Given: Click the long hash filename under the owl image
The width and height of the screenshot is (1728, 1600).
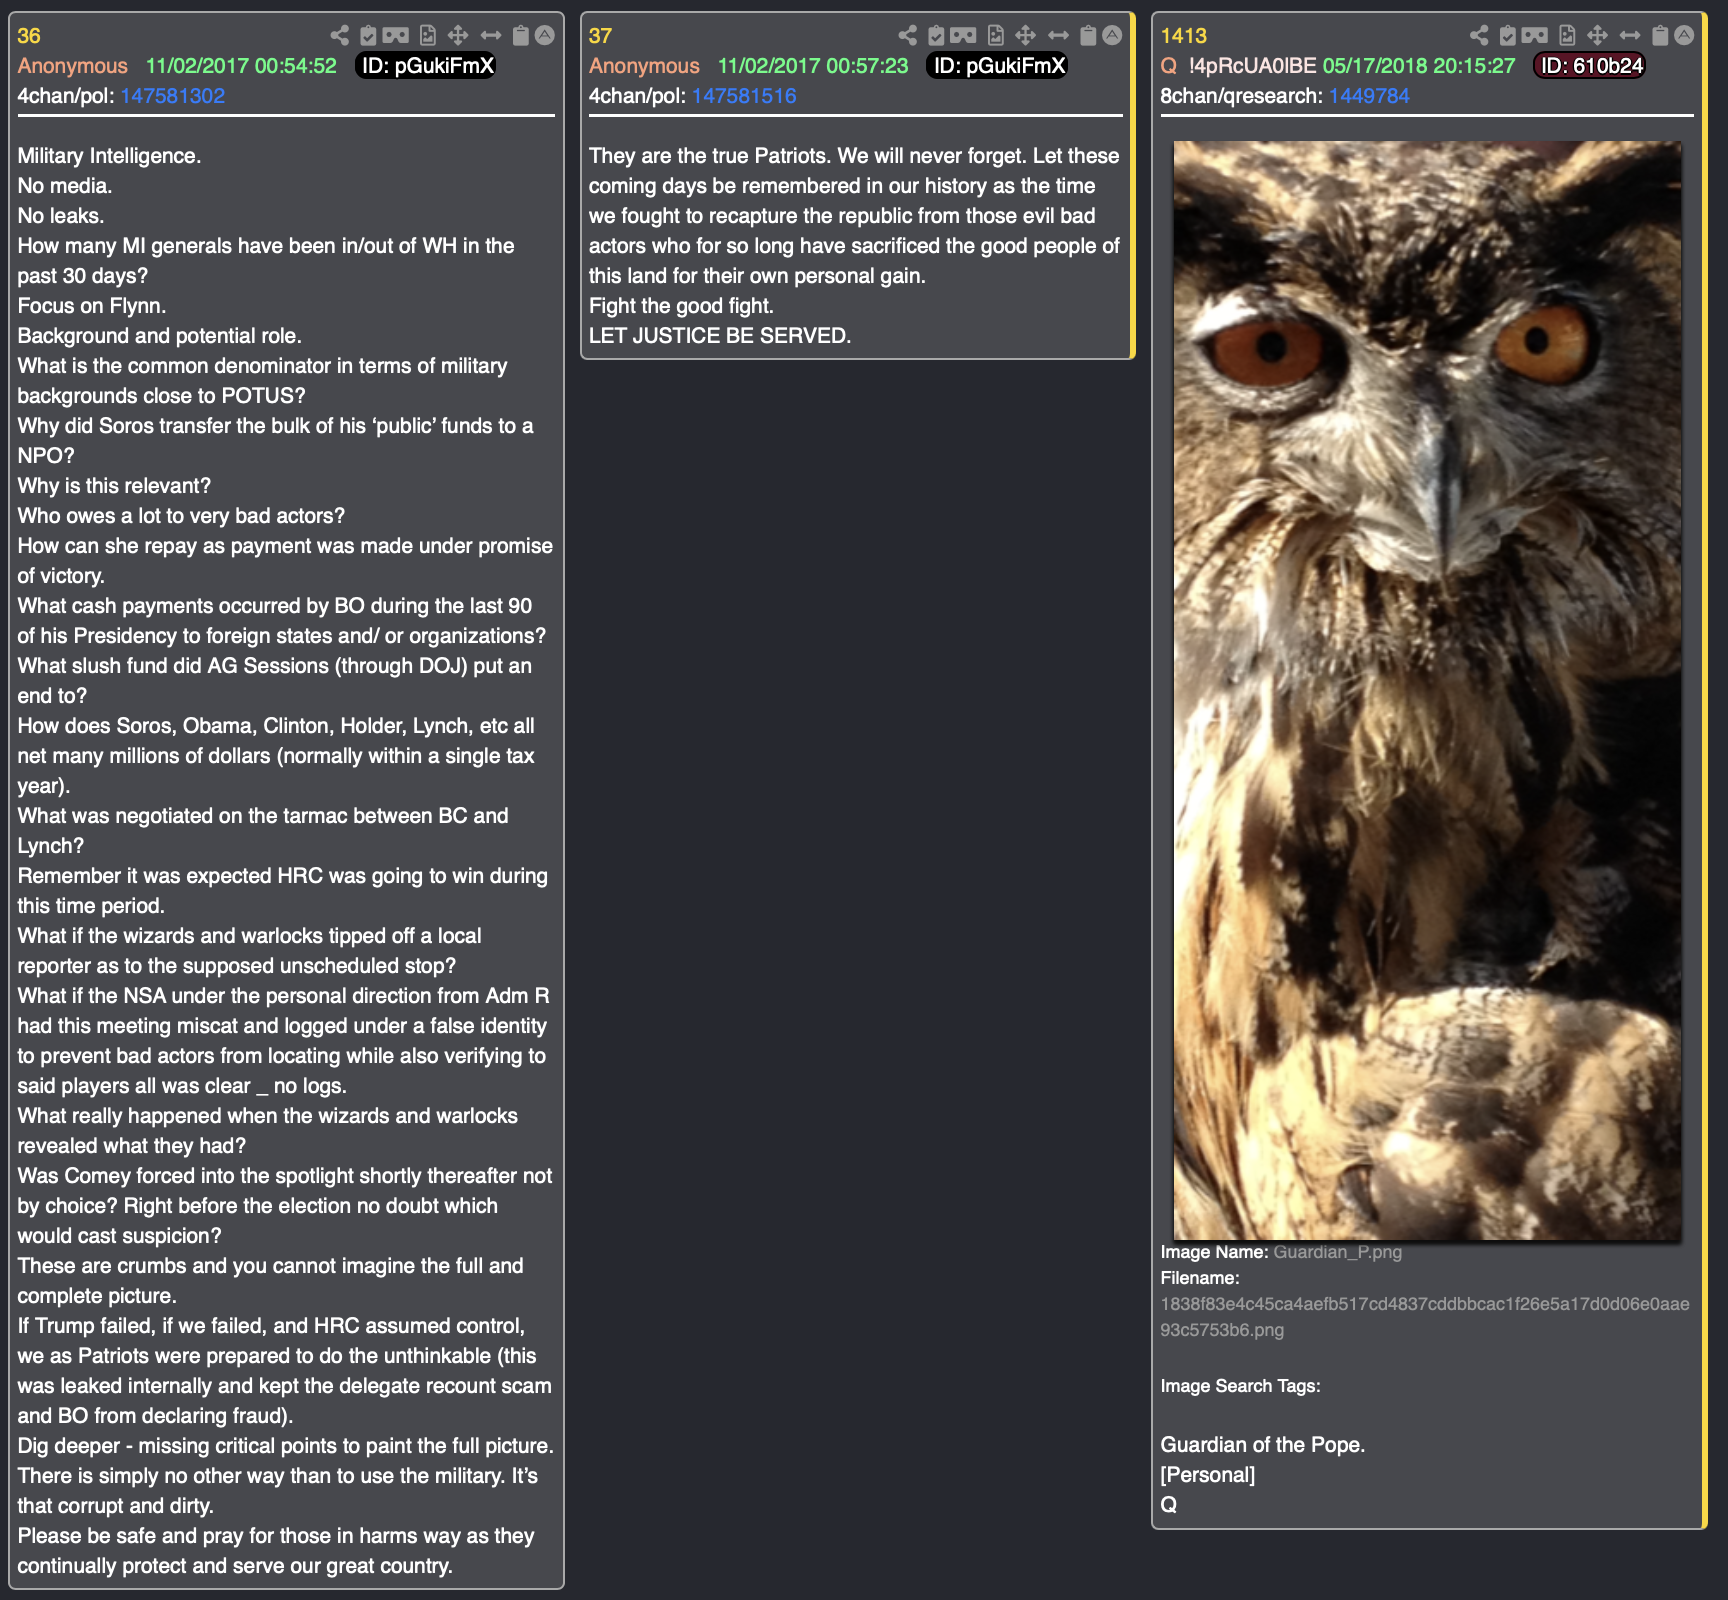Looking at the screenshot, I should [x=1425, y=1317].
